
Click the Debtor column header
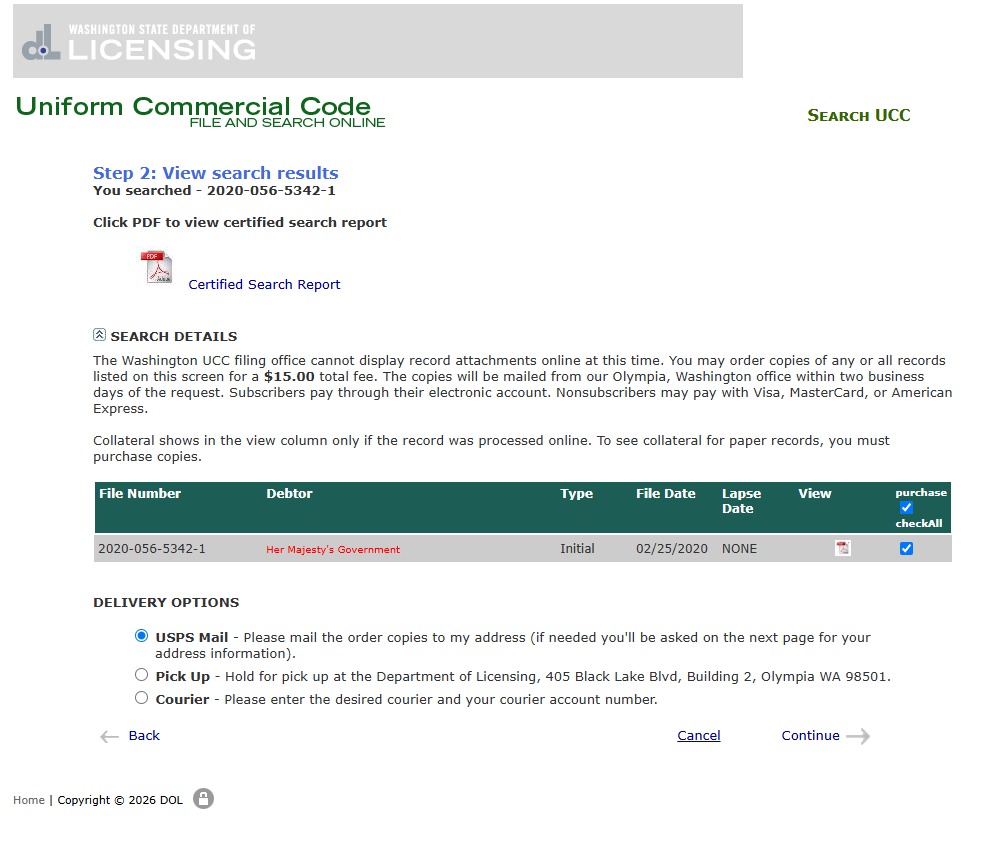[x=290, y=493]
